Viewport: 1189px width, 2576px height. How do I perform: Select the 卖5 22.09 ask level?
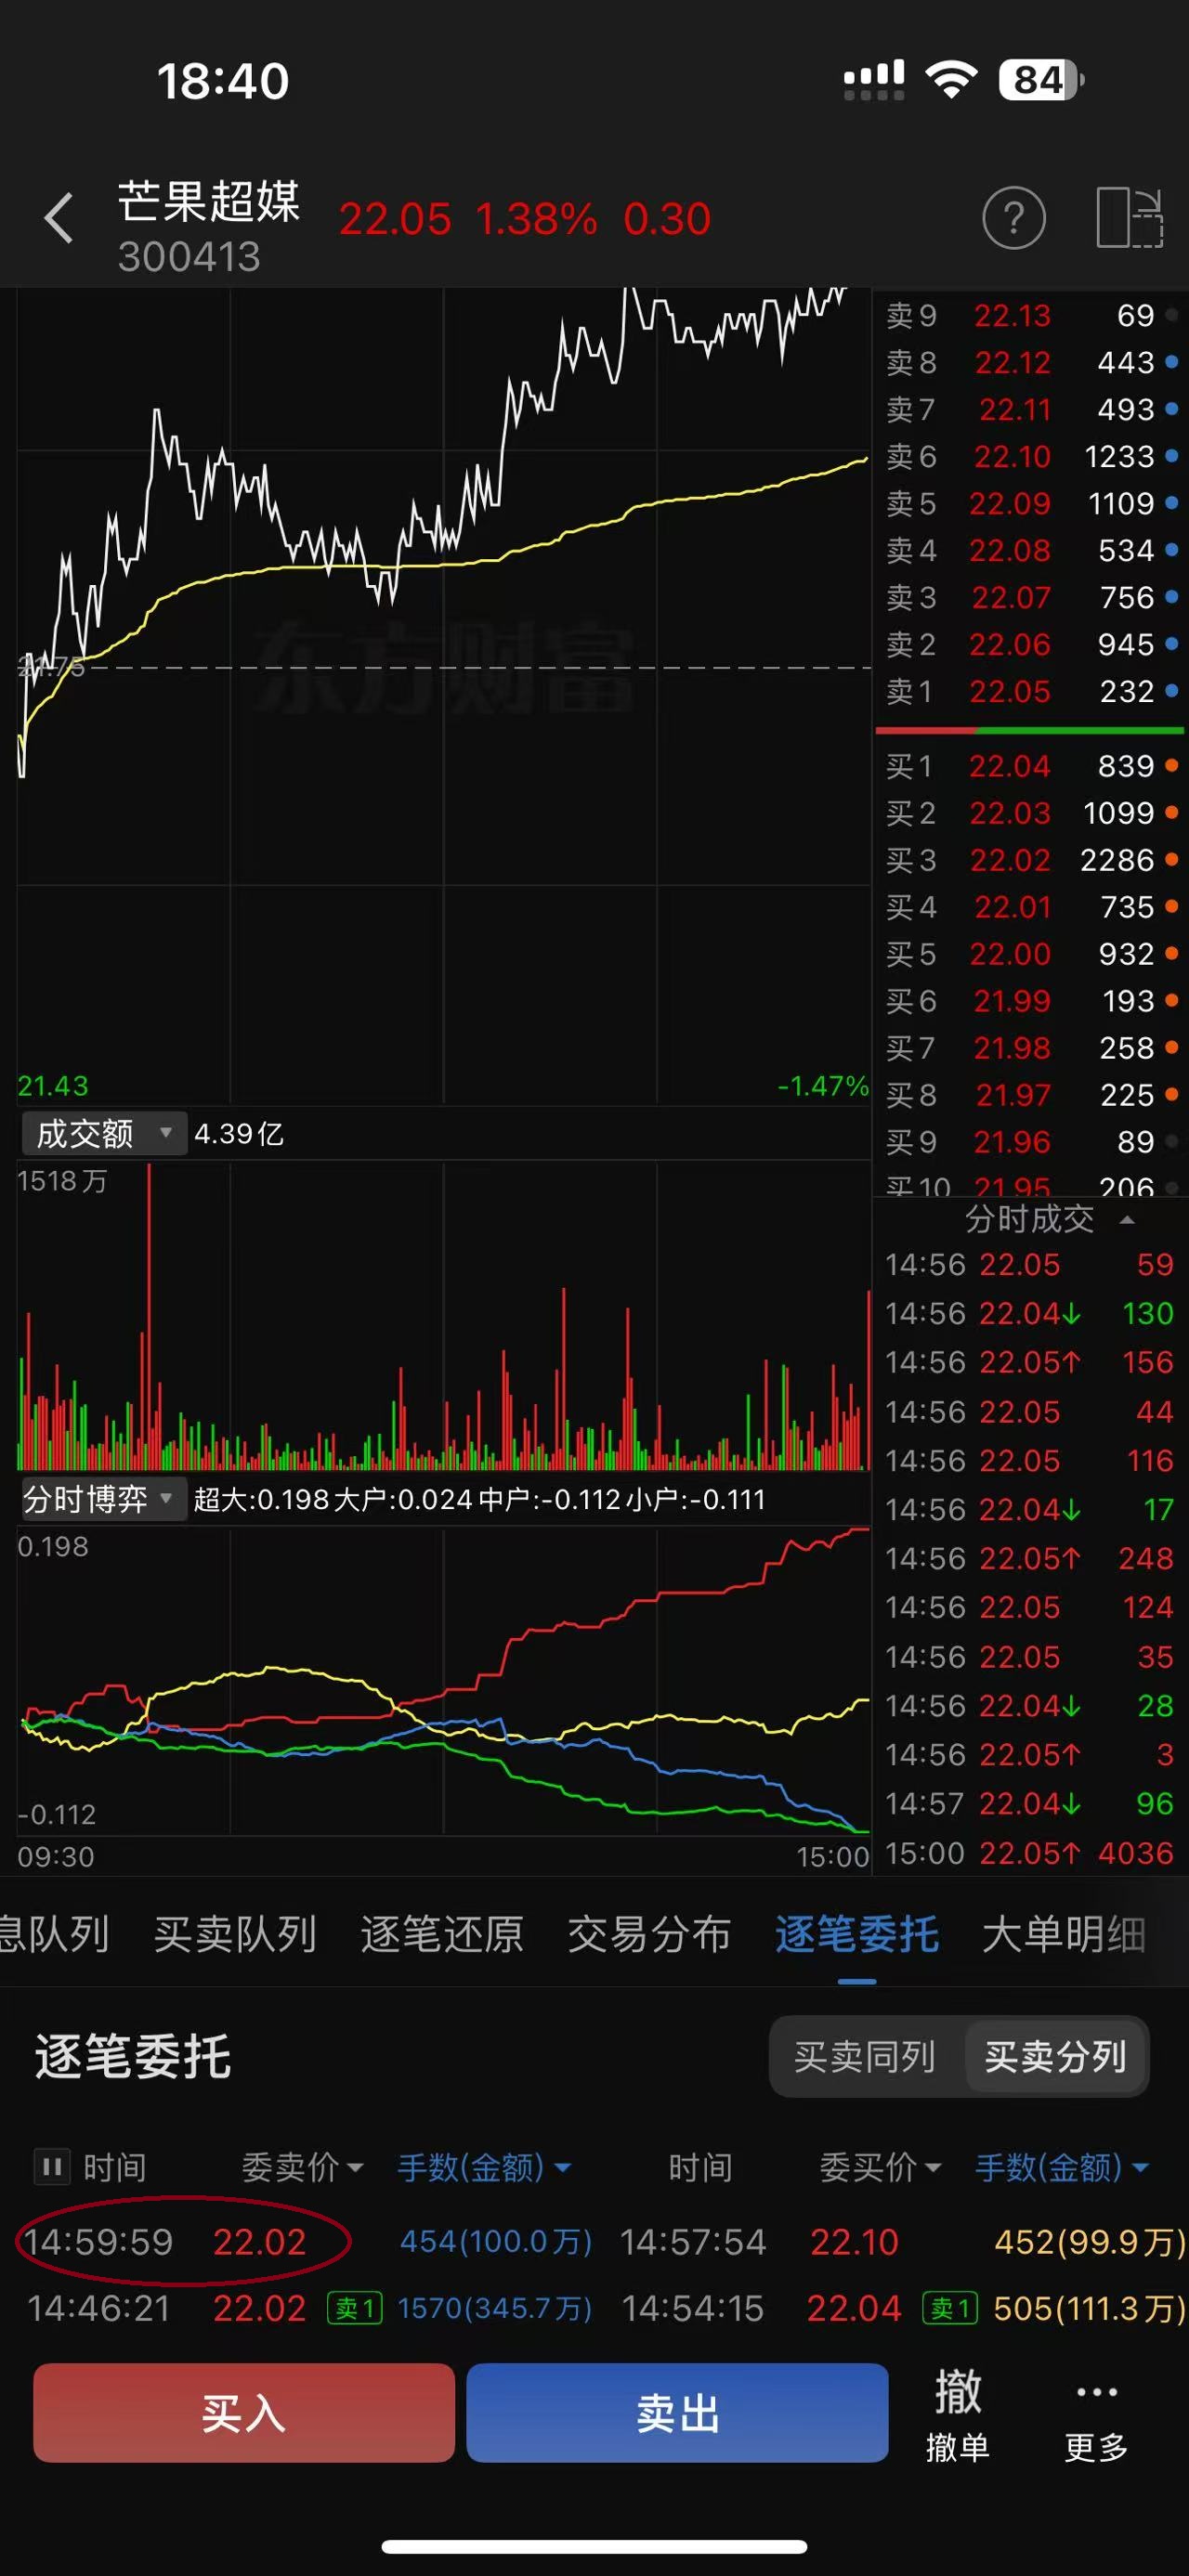coord(1030,503)
